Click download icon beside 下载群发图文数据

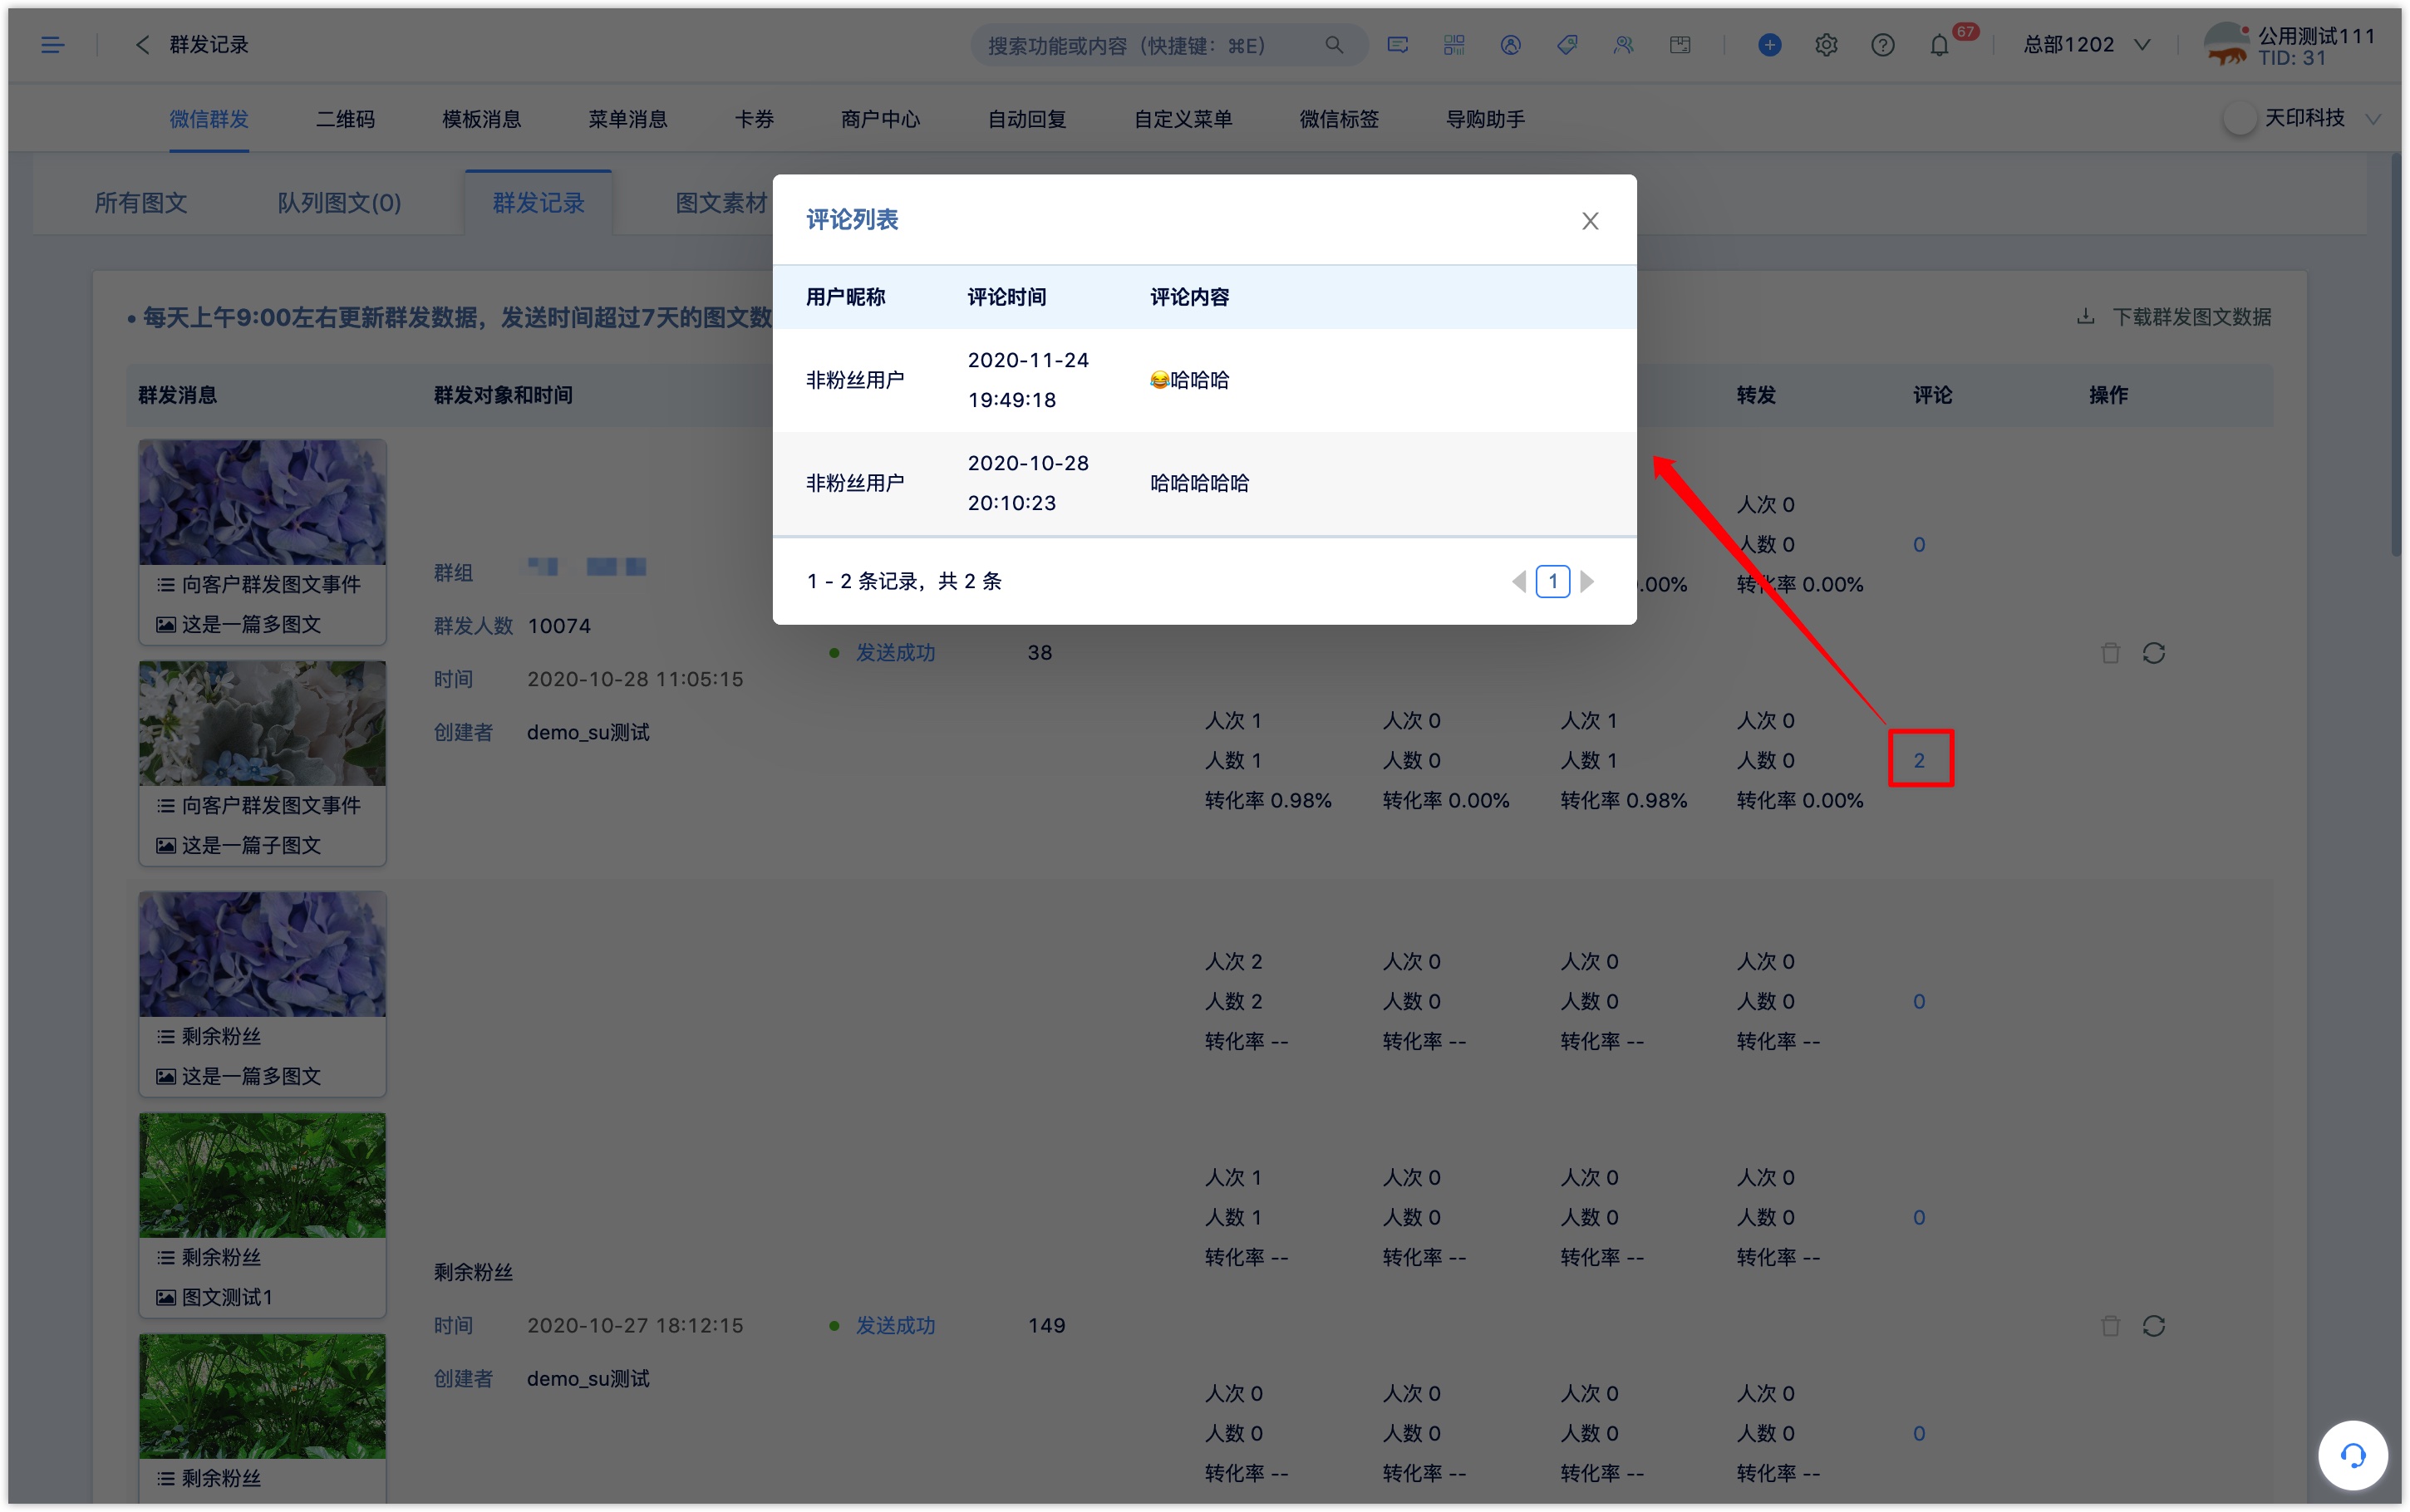[2086, 317]
